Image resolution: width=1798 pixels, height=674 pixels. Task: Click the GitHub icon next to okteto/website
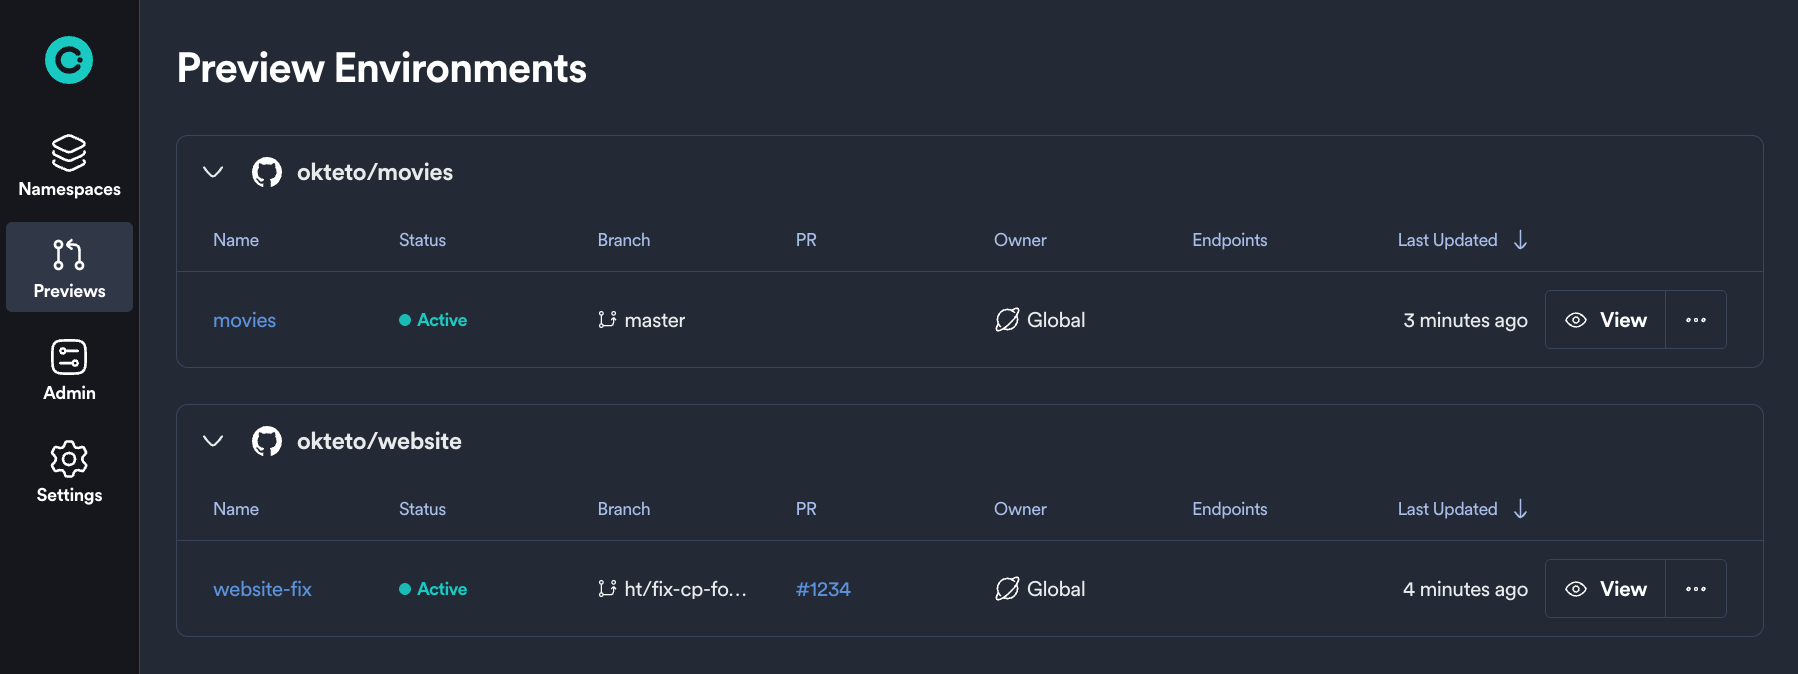click(266, 440)
